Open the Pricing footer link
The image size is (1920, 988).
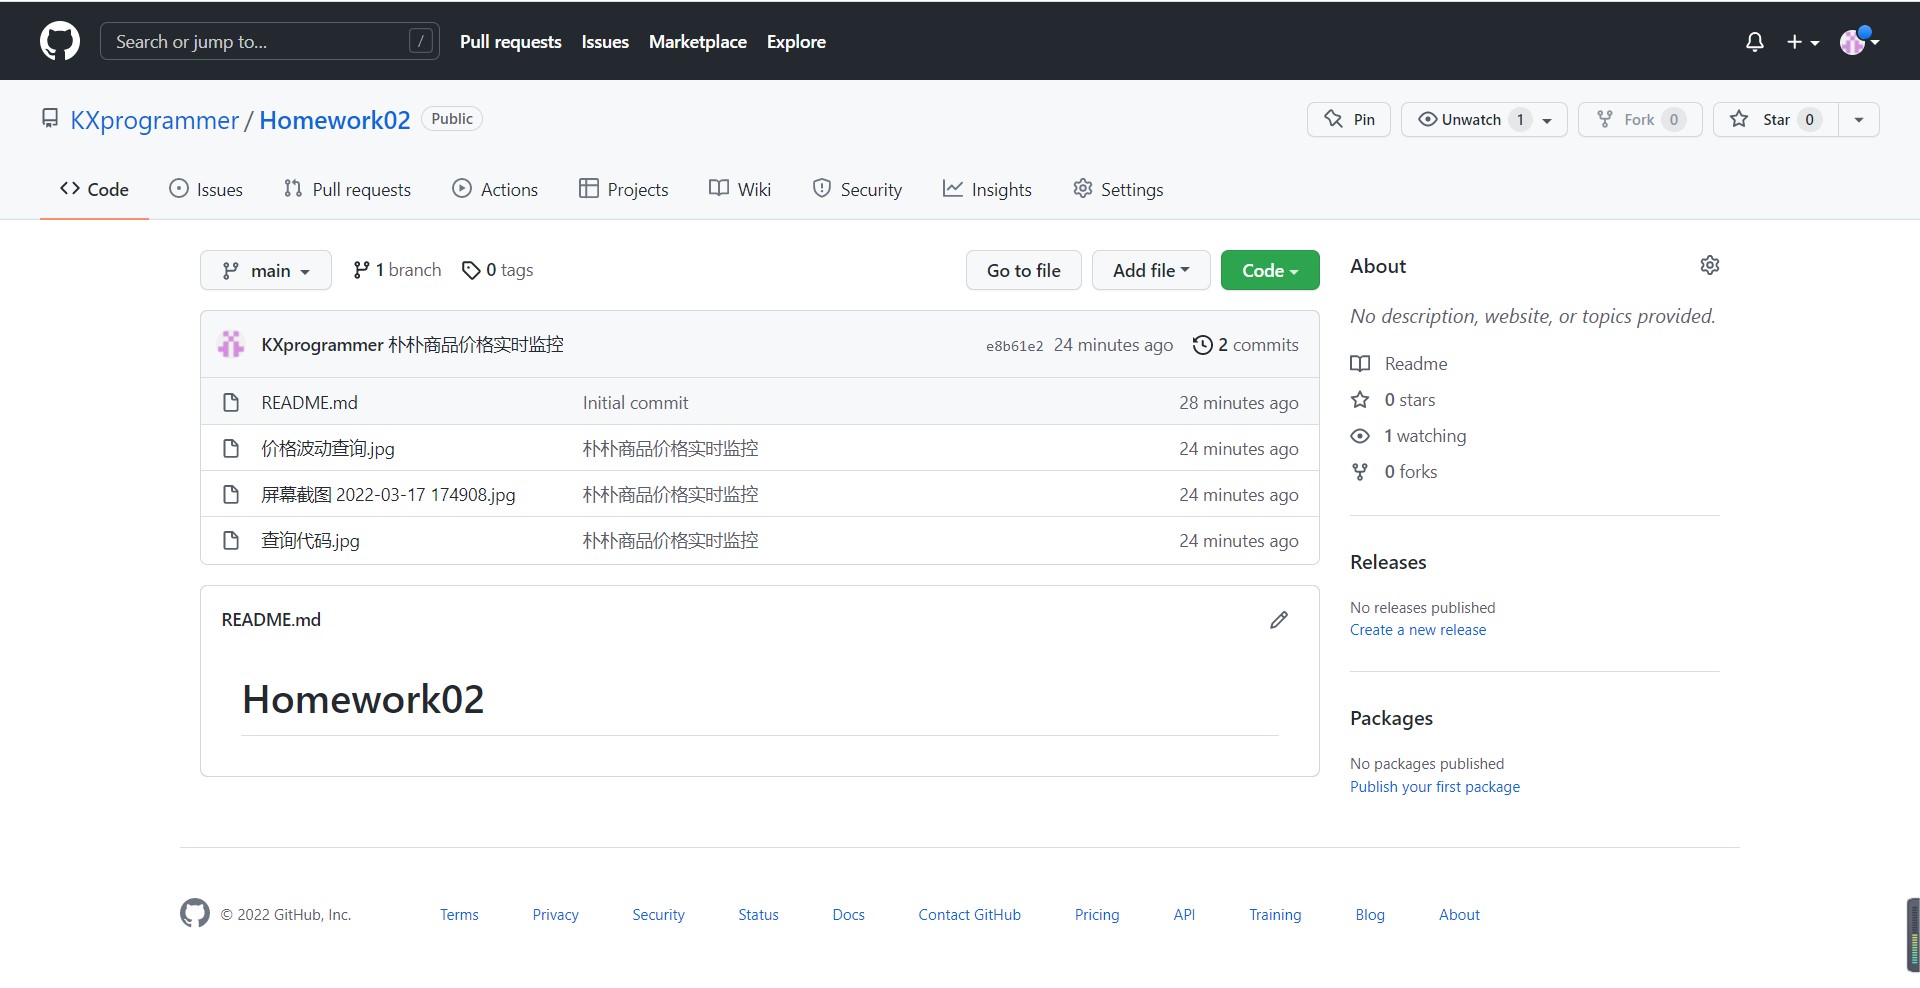point(1097,915)
